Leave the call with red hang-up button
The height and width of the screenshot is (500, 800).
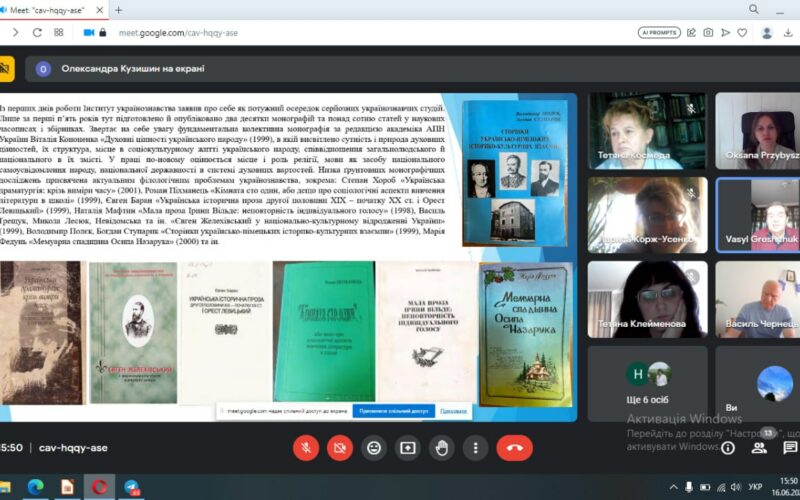pos(515,448)
